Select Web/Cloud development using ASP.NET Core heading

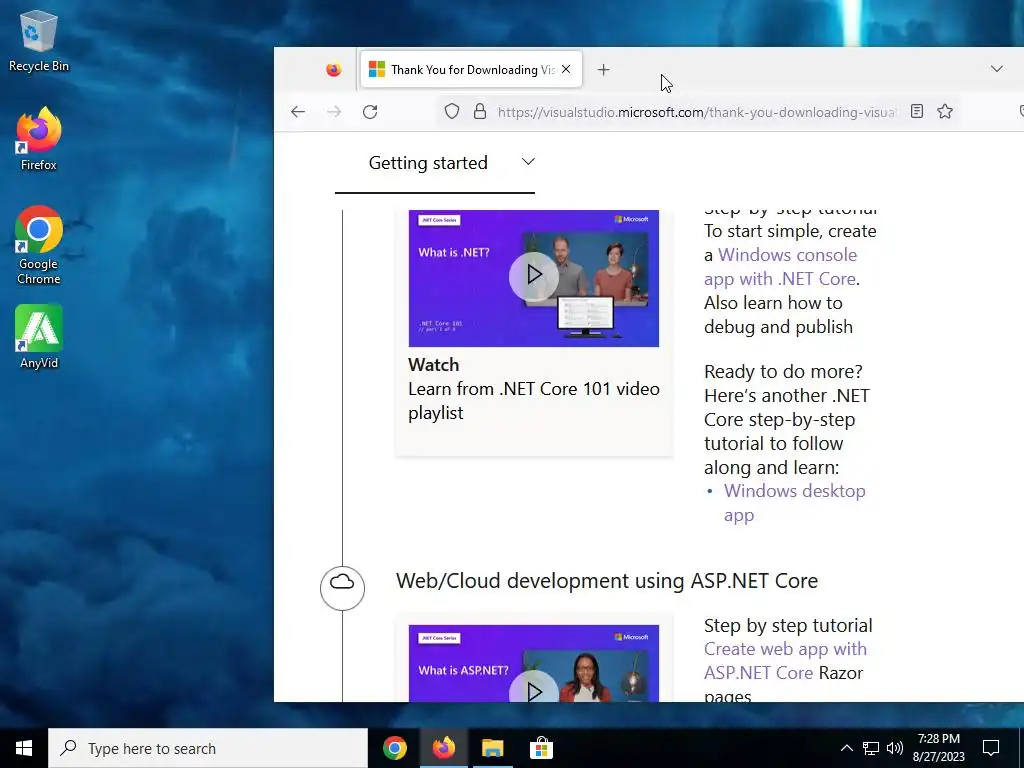(x=607, y=581)
